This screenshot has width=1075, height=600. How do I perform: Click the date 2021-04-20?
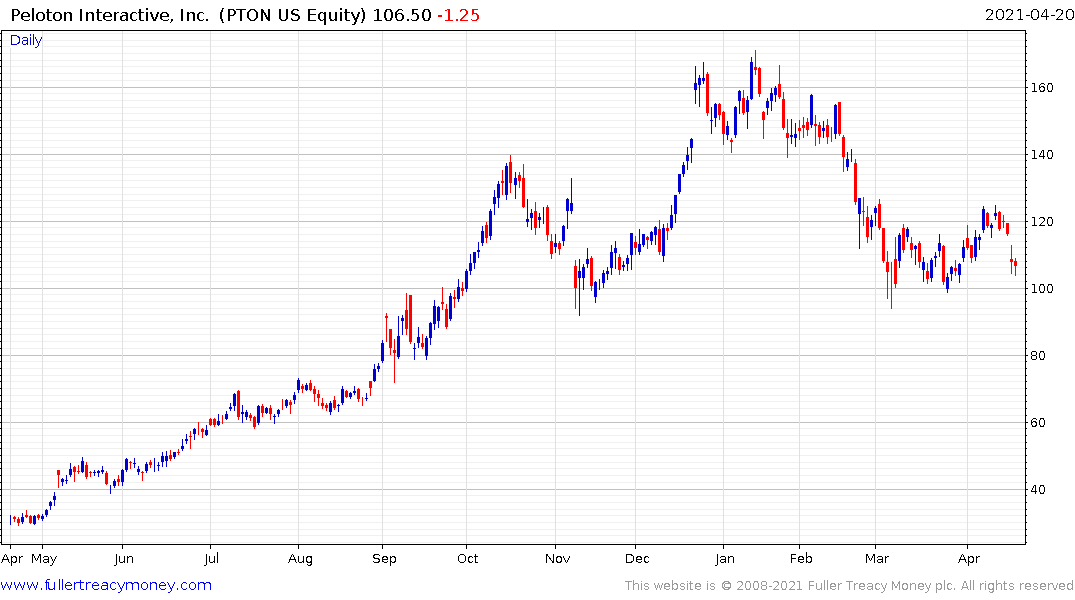point(1029,15)
